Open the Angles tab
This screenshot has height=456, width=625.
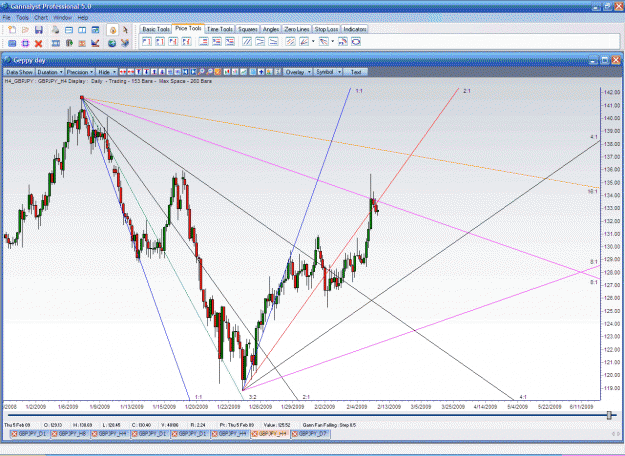coord(271,29)
